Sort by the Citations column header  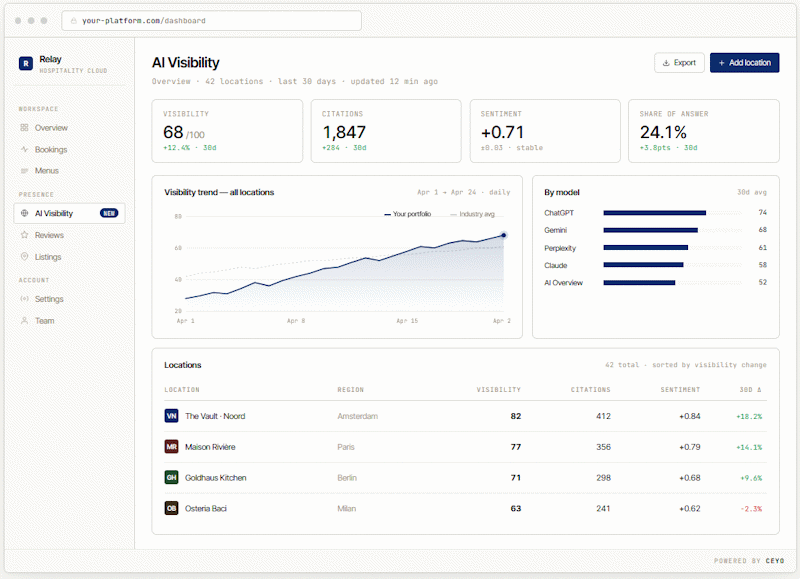point(590,390)
